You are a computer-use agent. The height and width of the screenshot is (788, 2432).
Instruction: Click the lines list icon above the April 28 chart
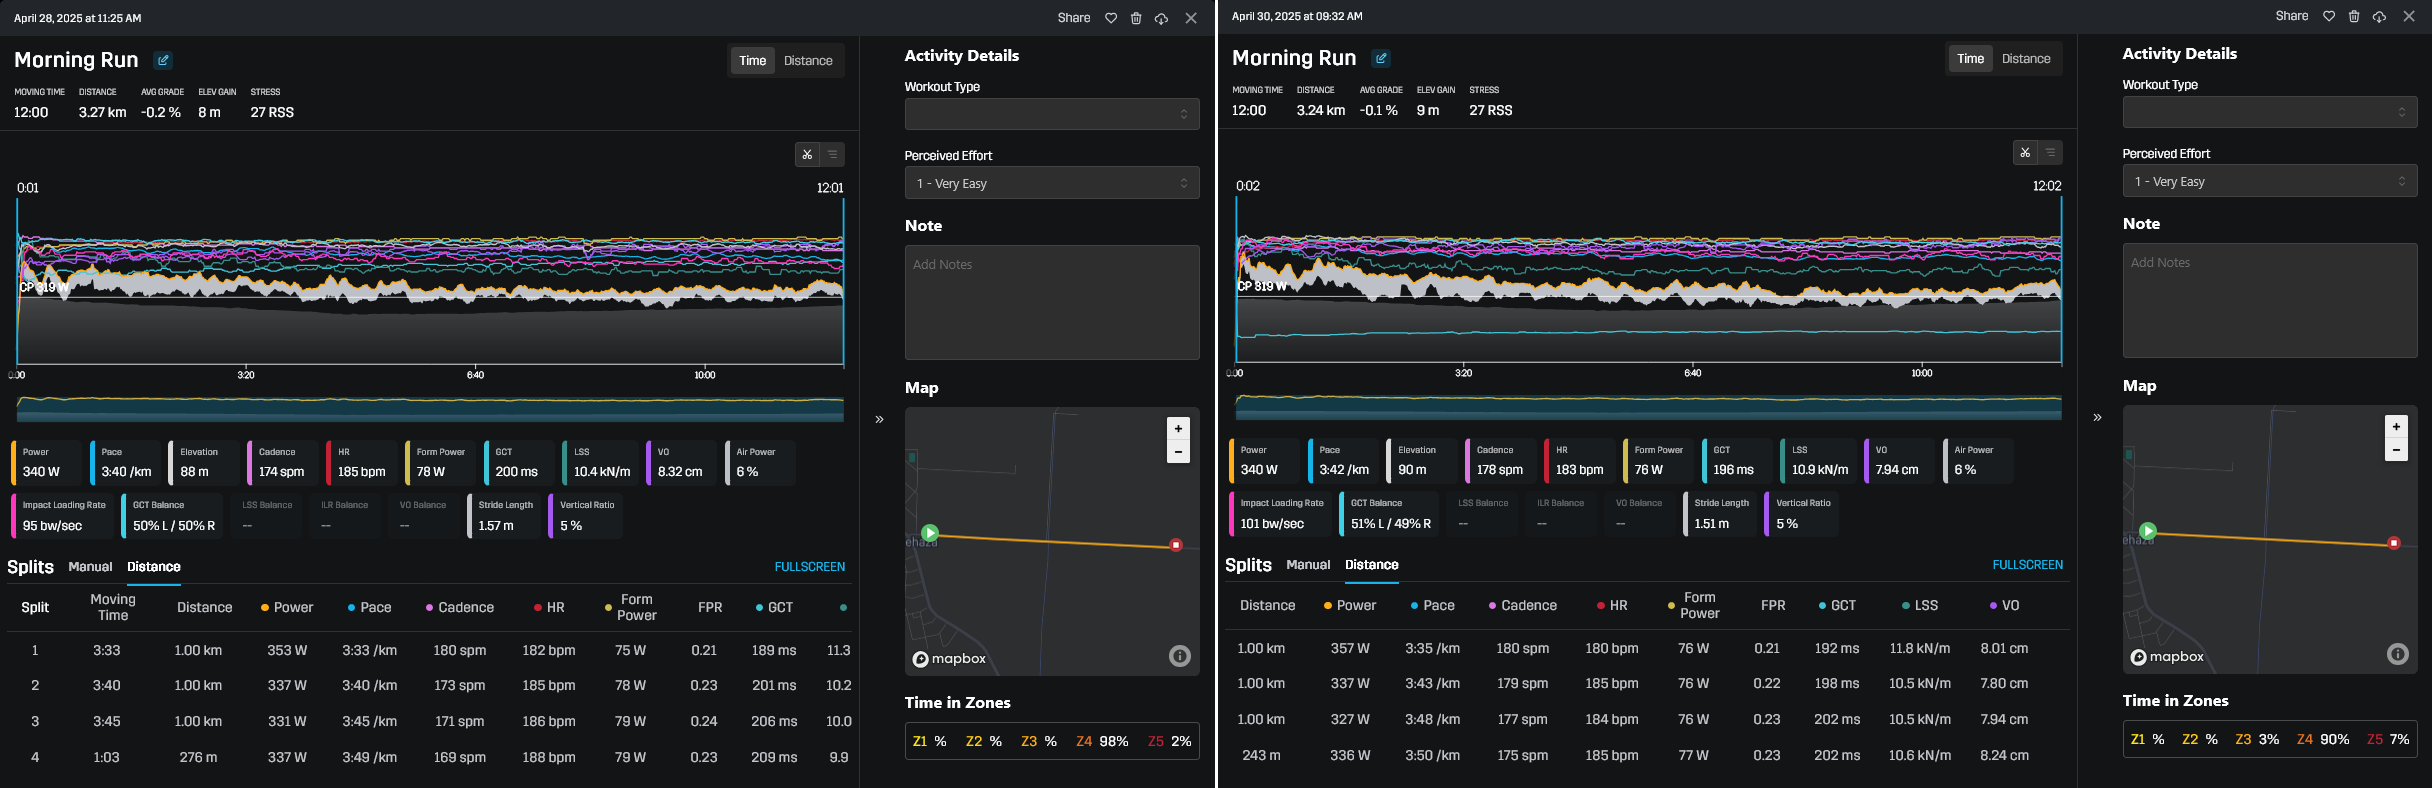(x=832, y=154)
